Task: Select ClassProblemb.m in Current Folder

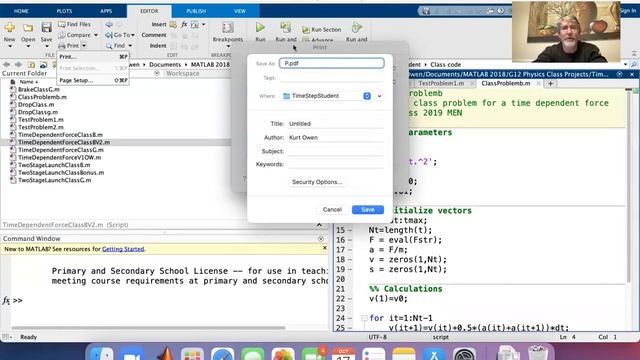Action: pyautogui.click(x=42, y=97)
